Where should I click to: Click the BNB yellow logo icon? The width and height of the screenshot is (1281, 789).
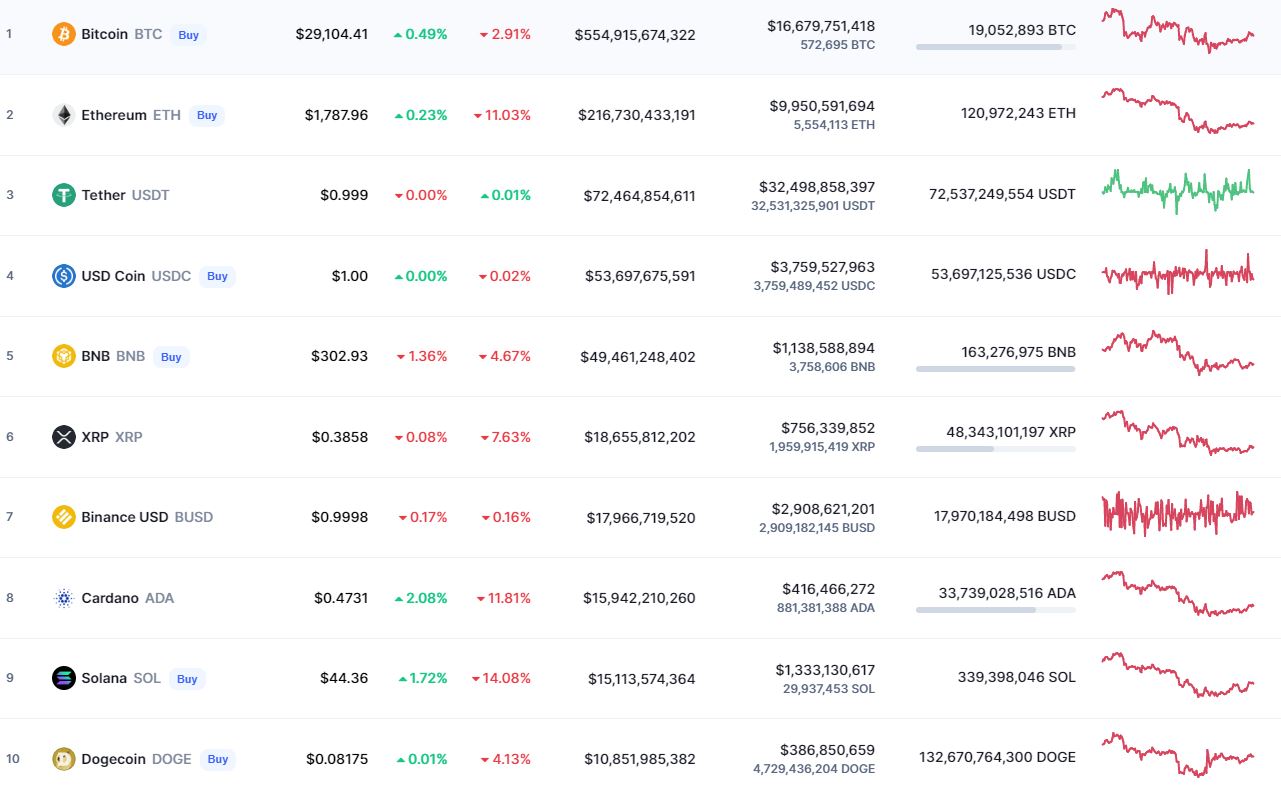[x=64, y=356]
